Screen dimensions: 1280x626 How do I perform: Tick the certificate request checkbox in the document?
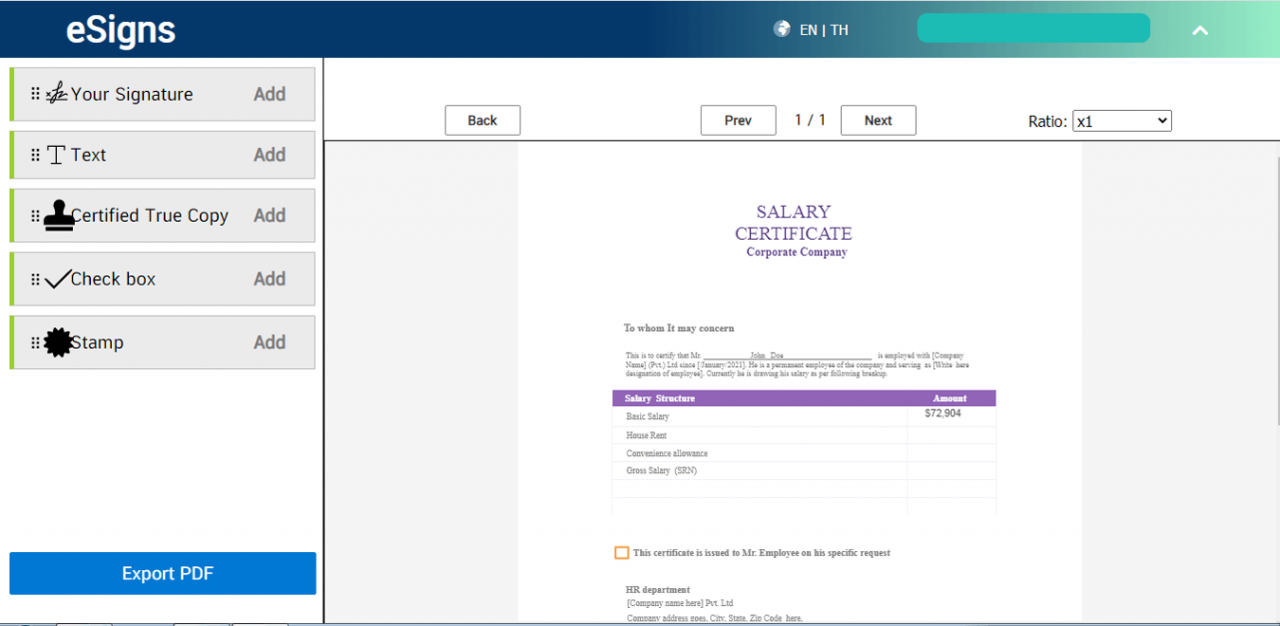tap(621, 552)
